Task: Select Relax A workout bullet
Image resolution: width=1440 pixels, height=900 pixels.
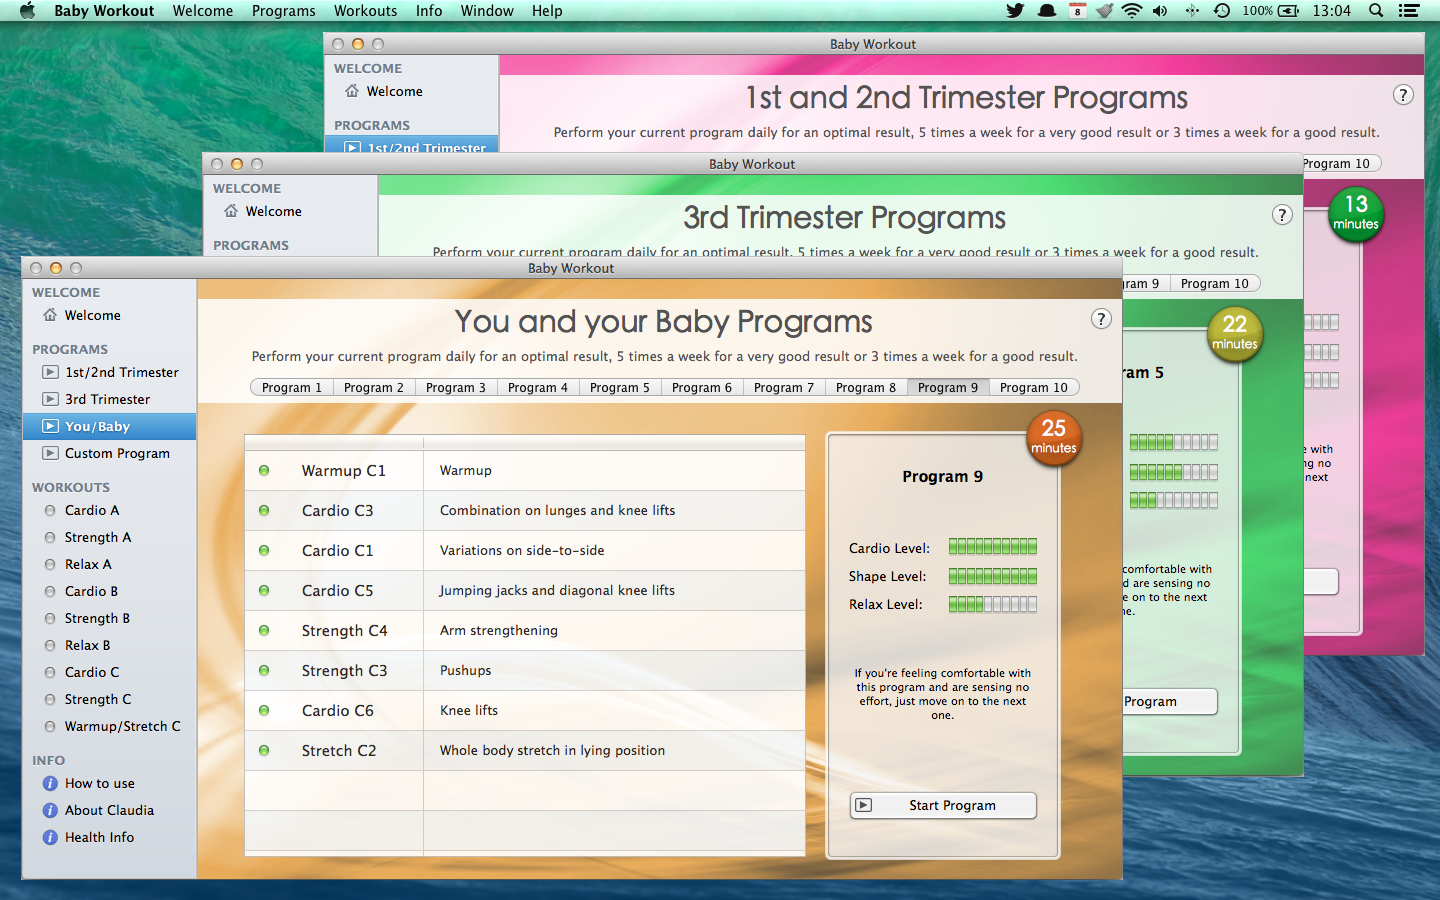Action: pos(50,564)
